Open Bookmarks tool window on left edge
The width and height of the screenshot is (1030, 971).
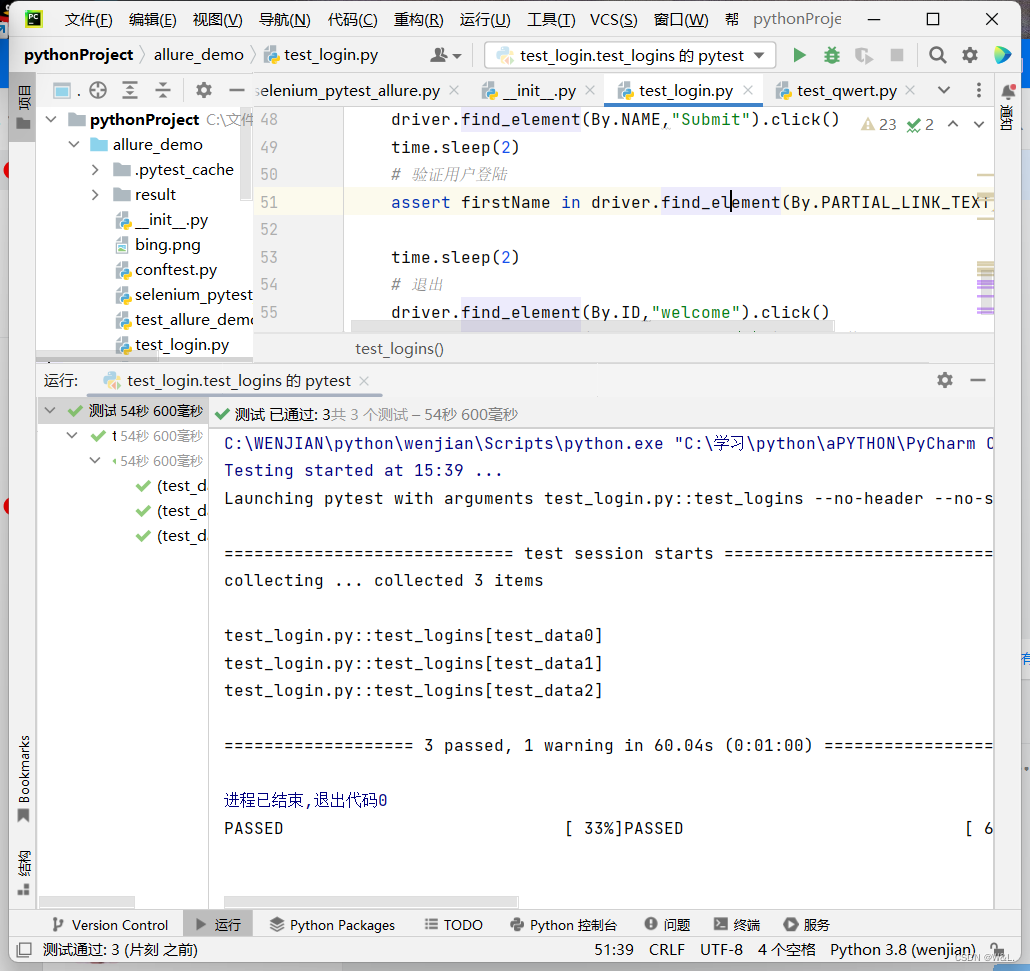[24, 779]
